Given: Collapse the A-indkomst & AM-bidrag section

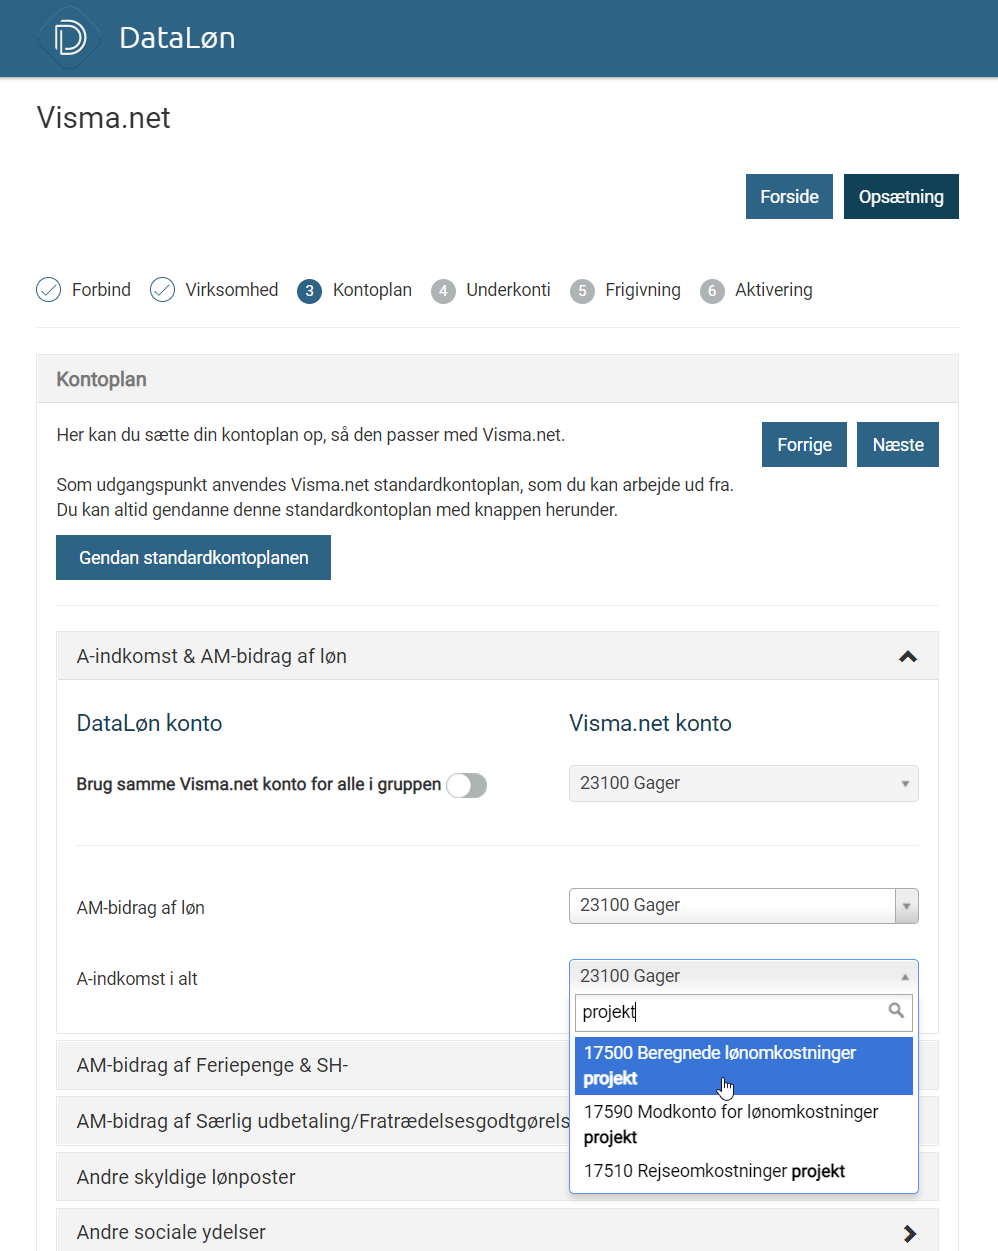Looking at the screenshot, I should [907, 657].
